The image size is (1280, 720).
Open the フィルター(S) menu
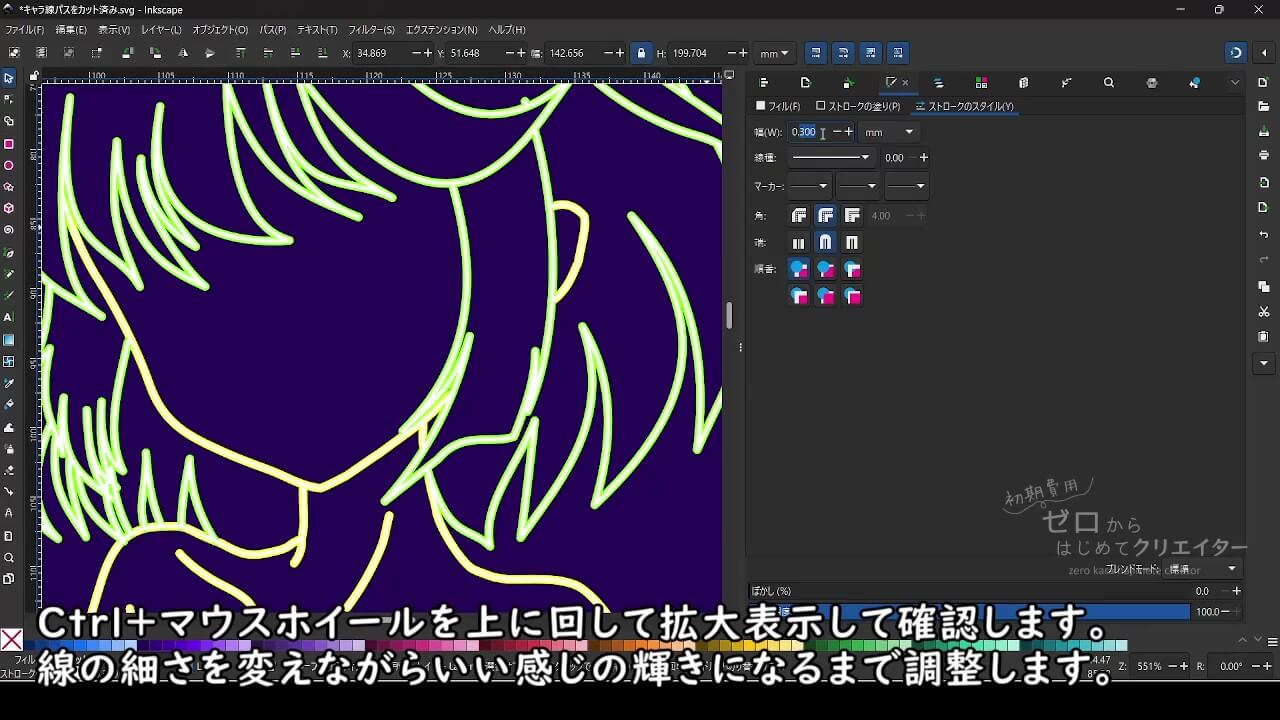pyautogui.click(x=371, y=30)
